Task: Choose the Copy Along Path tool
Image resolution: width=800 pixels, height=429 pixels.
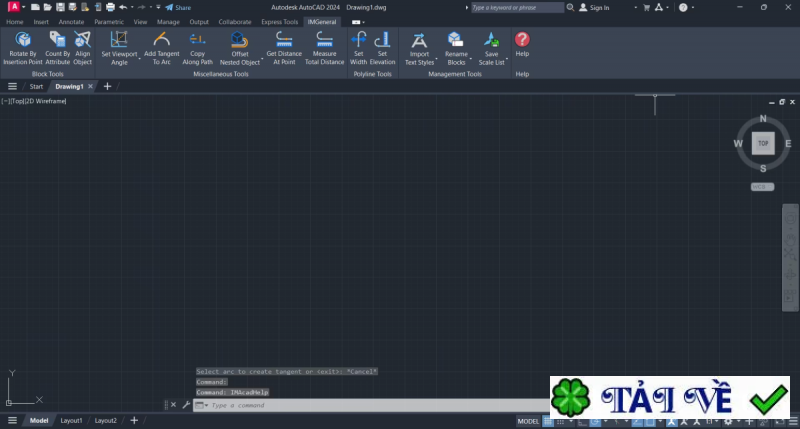Action: tap(198, 47)
